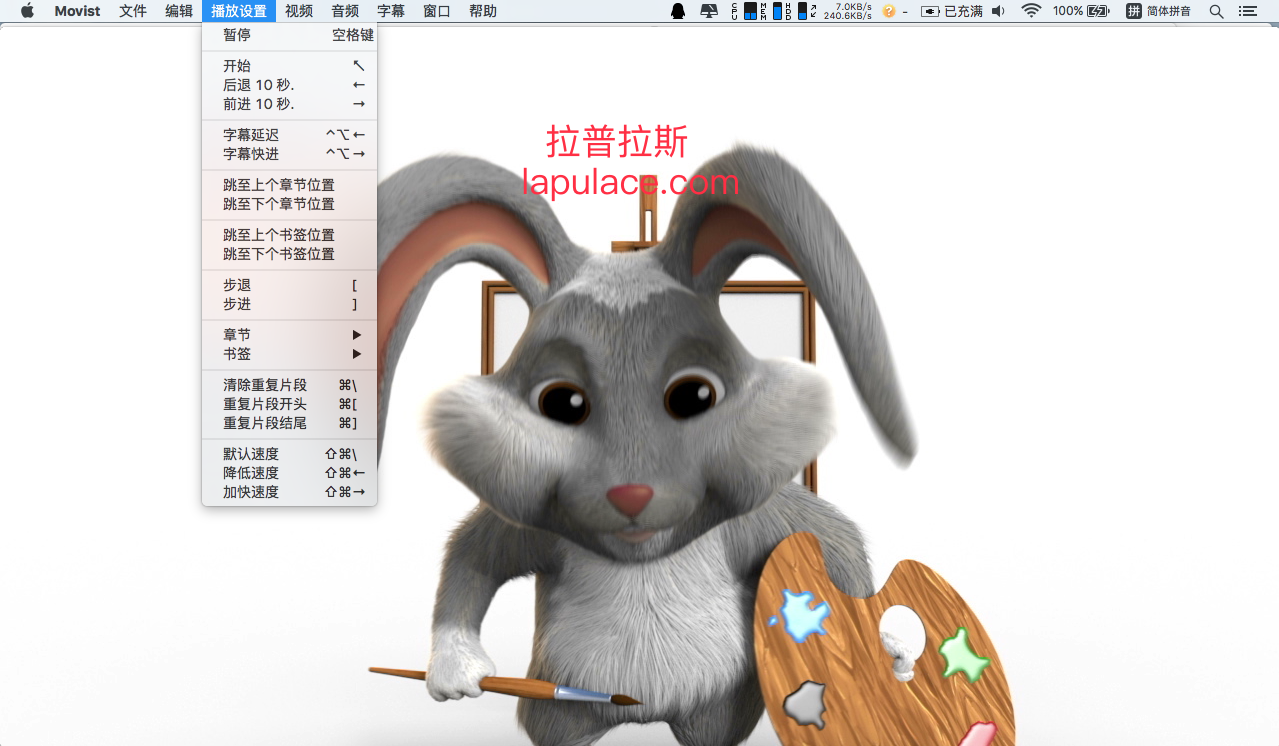Expand the 书签 submenu
This screenshot has width=1279, height=746.
click(290, 354)
